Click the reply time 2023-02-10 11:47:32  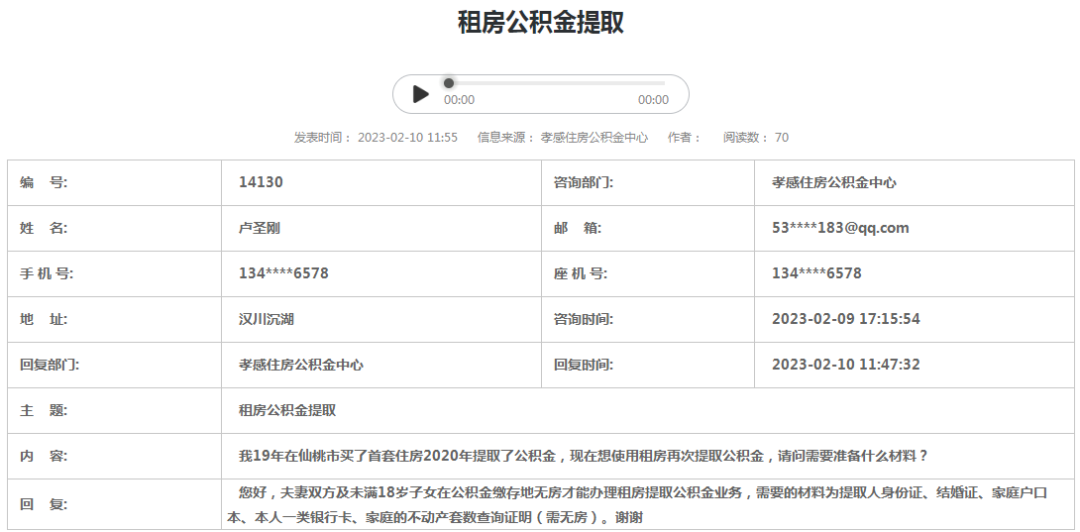(x=846, y=365)
